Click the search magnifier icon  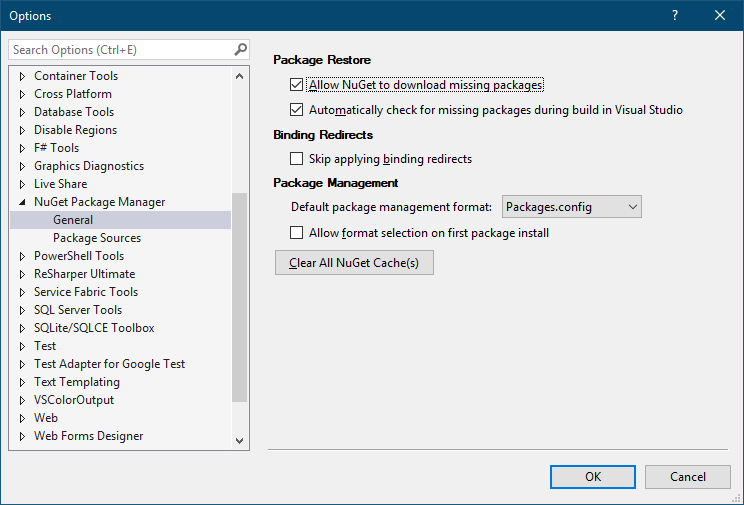coord(241,49)
